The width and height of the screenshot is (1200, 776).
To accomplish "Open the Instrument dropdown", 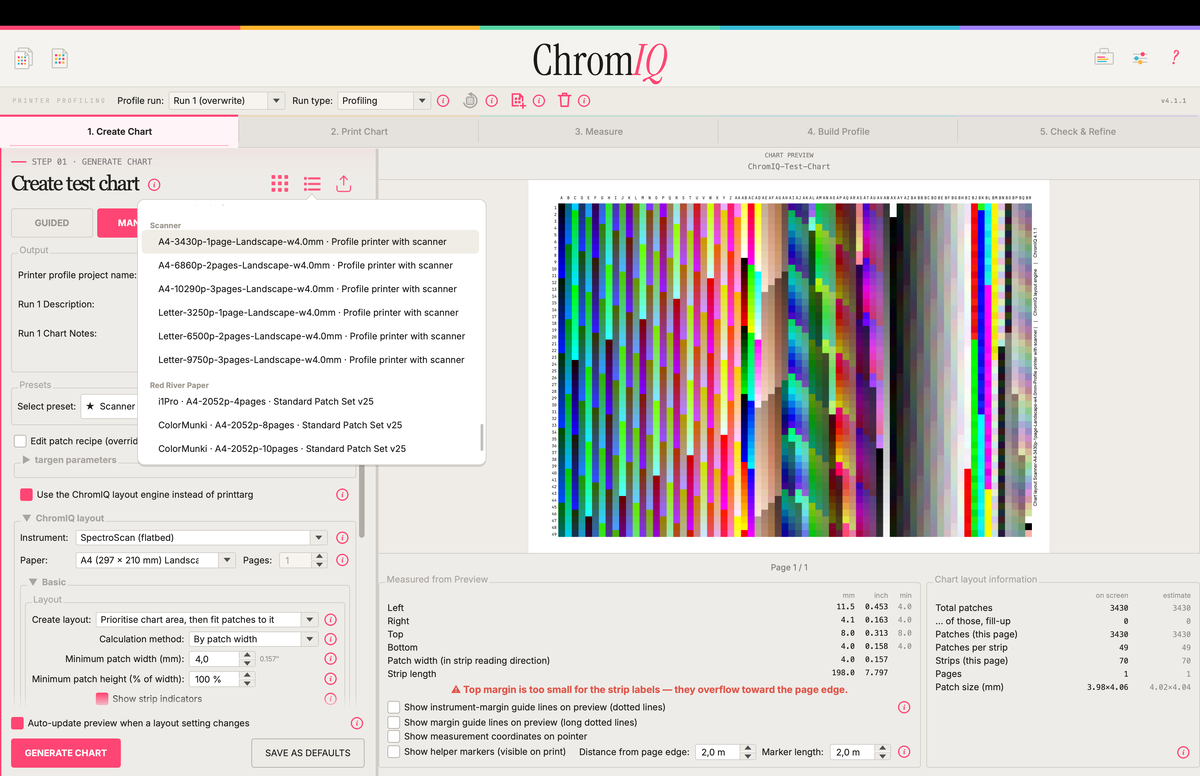I will (202, 537).
